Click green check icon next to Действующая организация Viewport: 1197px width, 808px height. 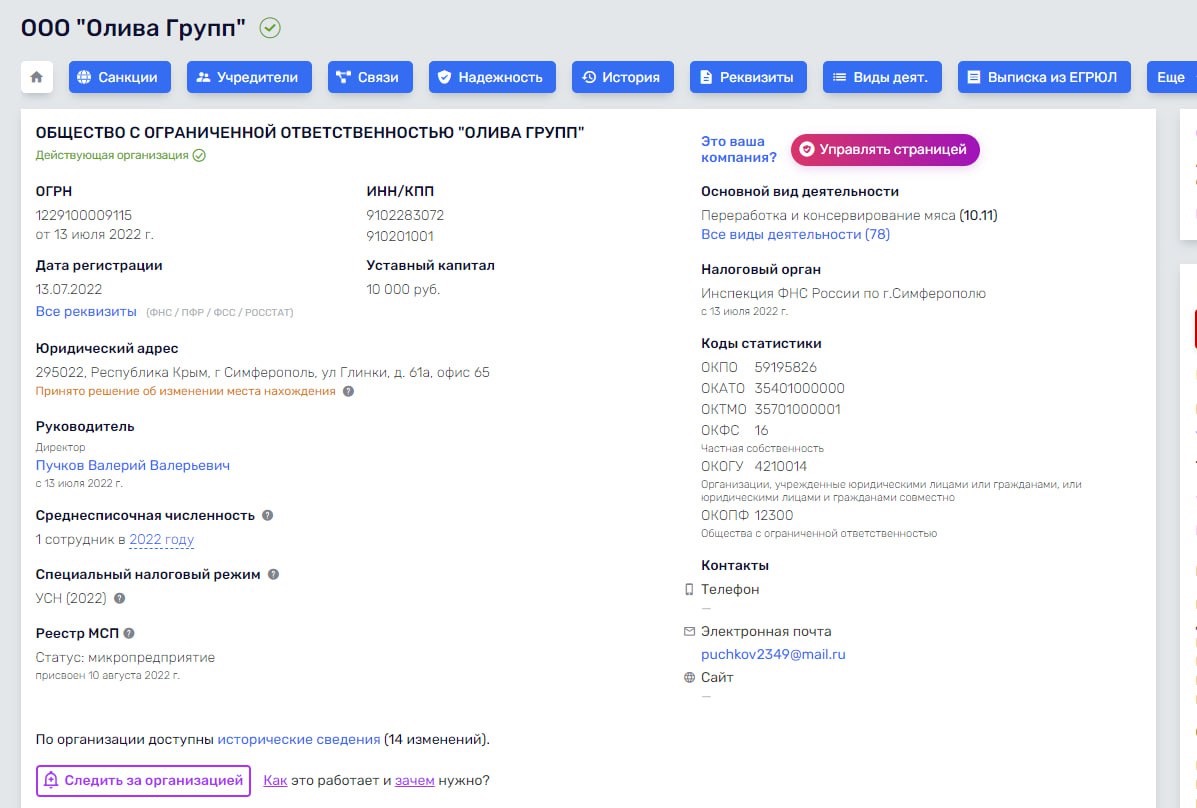pyautogui.click(x=199, y=155)
